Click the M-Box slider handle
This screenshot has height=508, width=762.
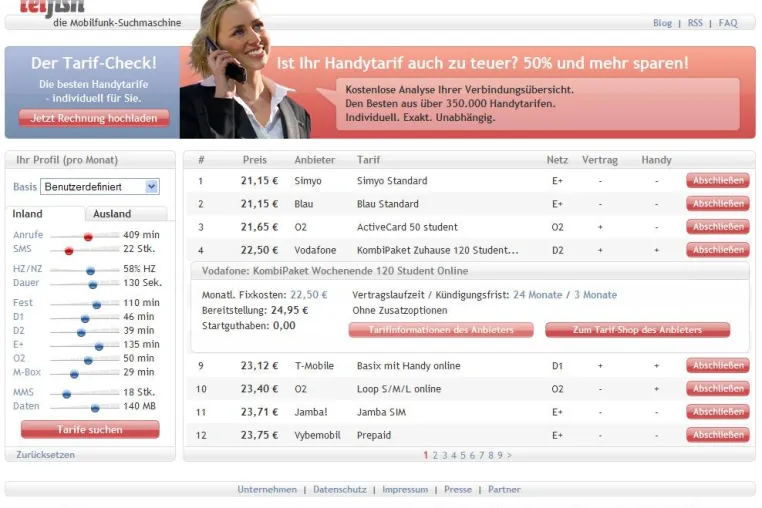74,374
